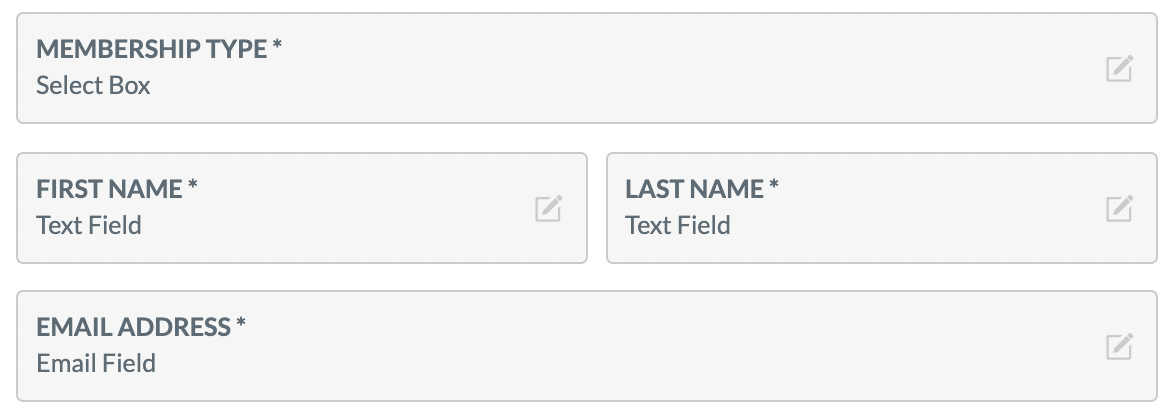Select the MEMBERSHIP TYPE heading label
The height and width of the screenshot is (420, 1174).
tap(151, 49)
